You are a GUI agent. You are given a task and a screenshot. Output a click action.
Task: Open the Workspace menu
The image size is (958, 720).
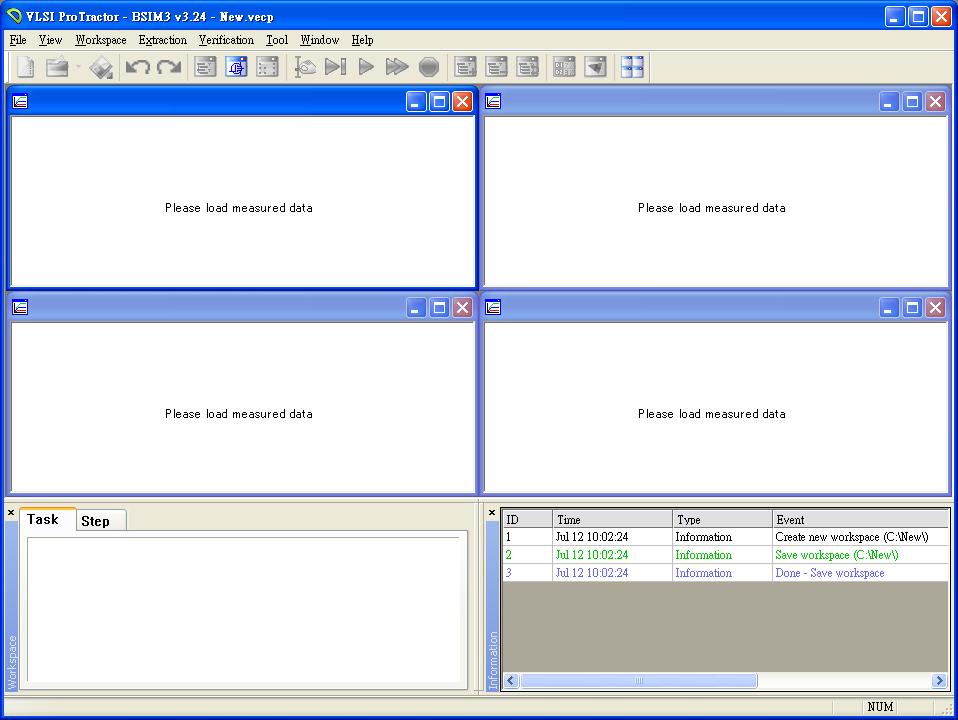101,40
